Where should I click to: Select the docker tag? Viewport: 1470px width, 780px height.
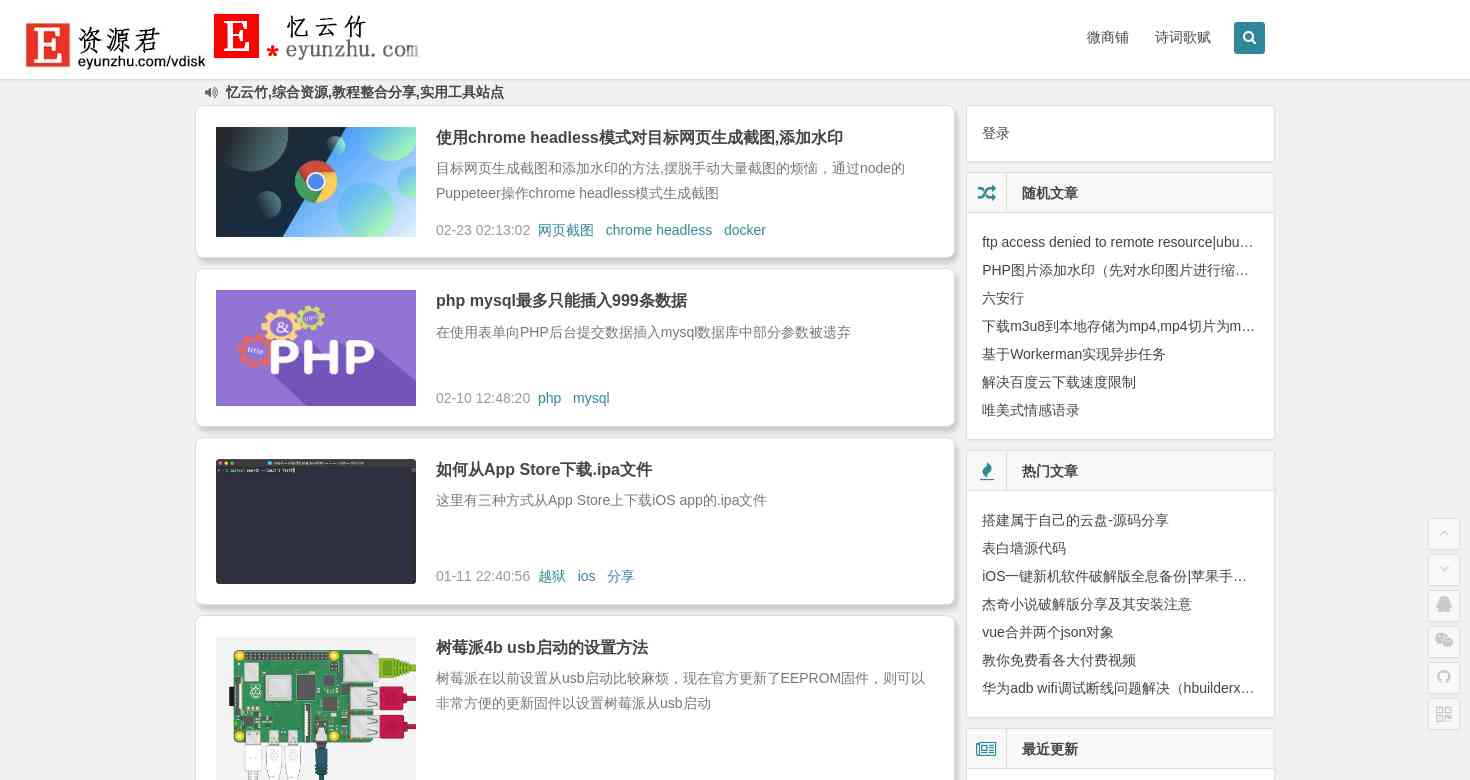(x=745, y=230)
